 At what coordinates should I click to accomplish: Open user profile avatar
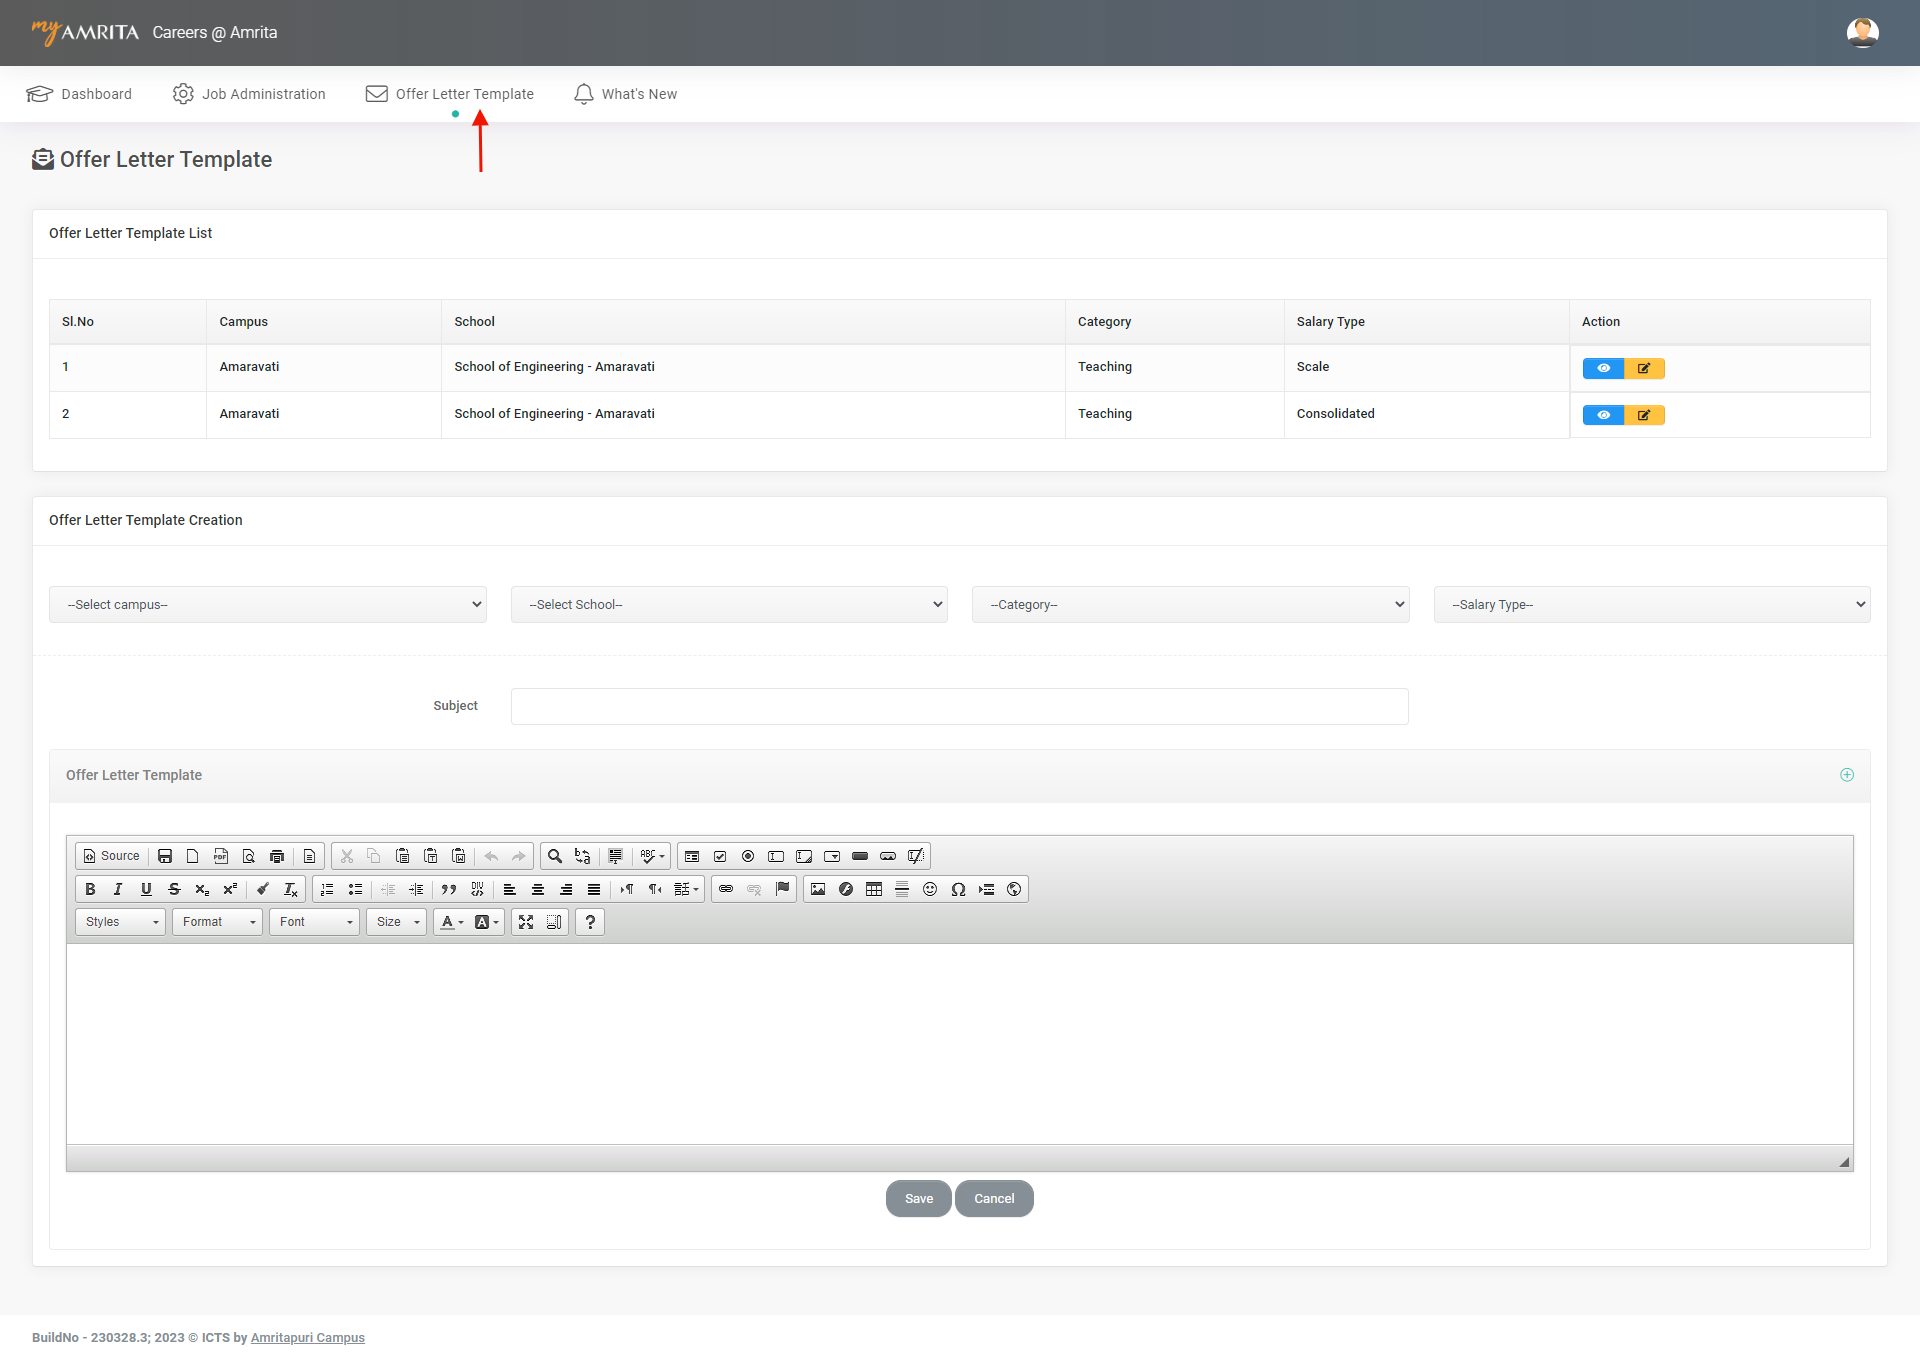pos(1862,32)
